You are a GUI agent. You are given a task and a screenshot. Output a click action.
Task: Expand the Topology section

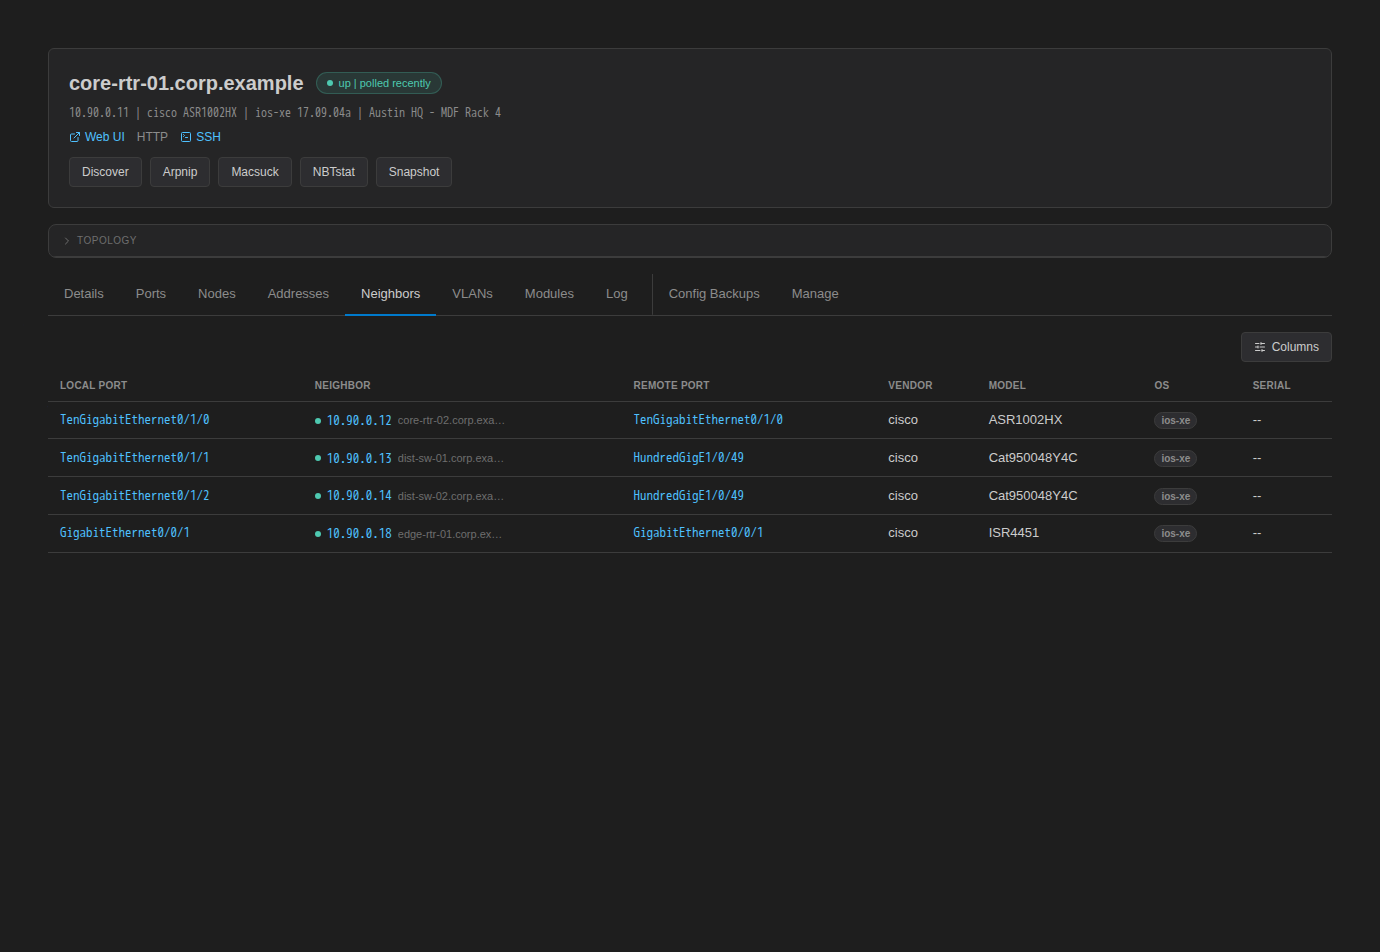click(690, 240)
